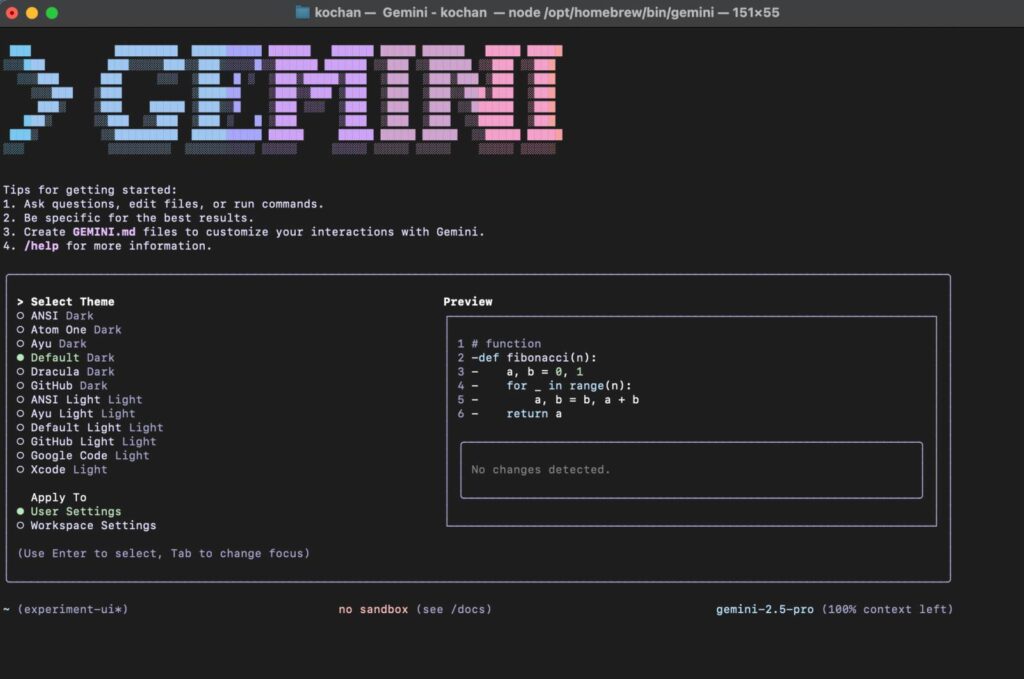Viewport: 1024px width, 679px height.
Task: Click the yellow minimize window button
Action: 31,13
